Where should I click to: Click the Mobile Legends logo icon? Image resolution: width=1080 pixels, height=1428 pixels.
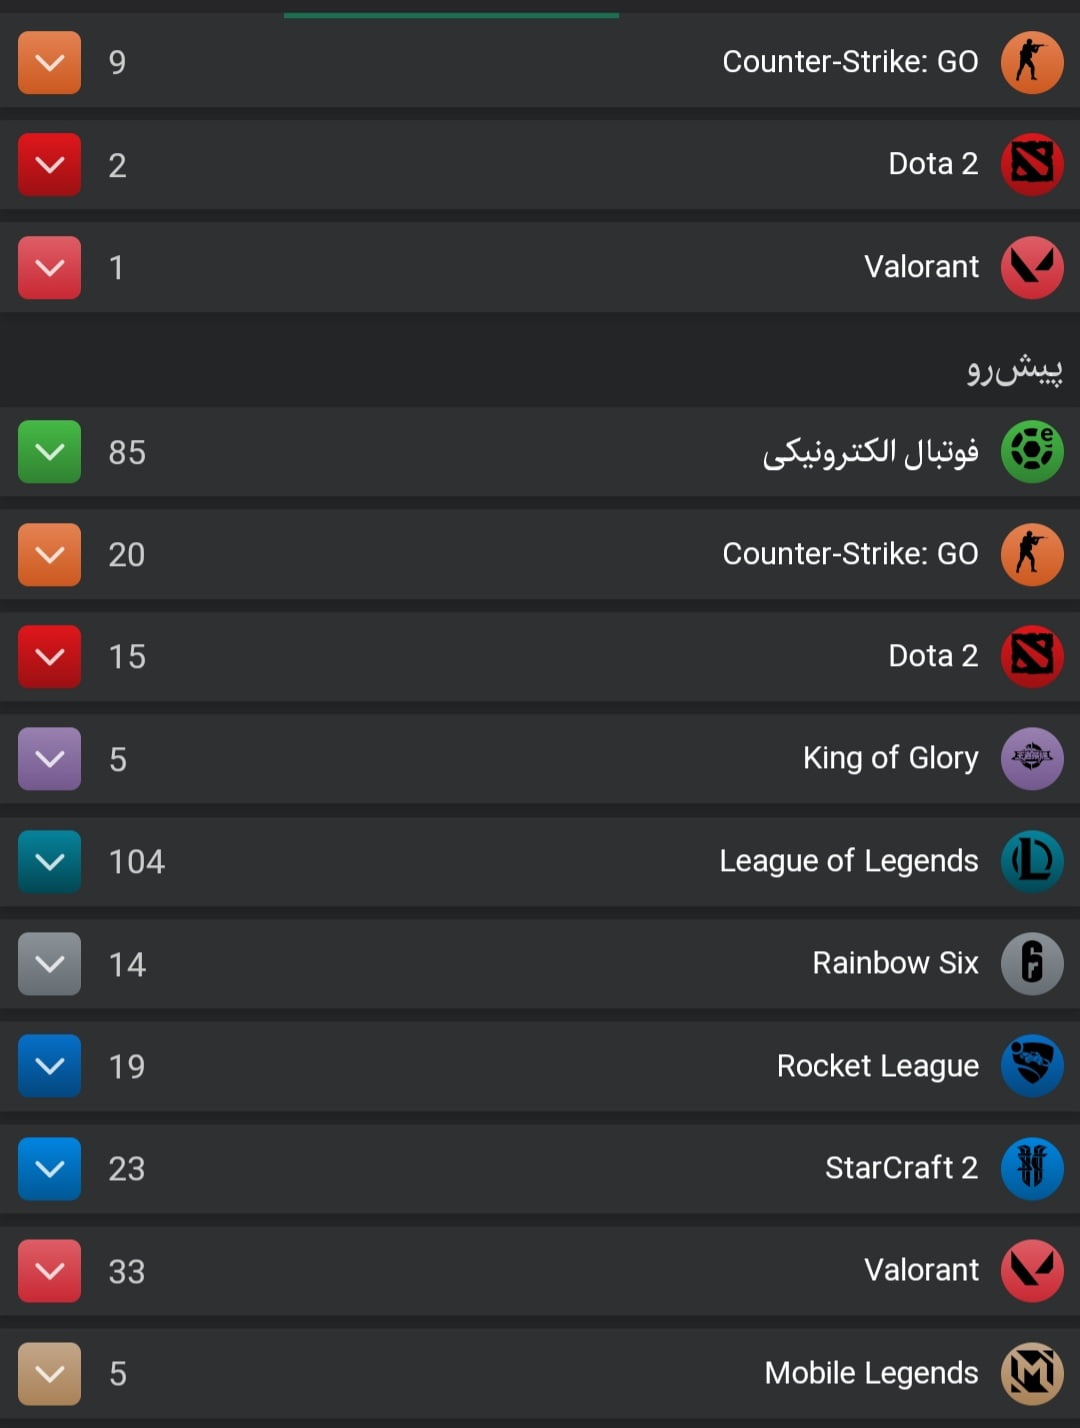(x=1032, y=1373)
